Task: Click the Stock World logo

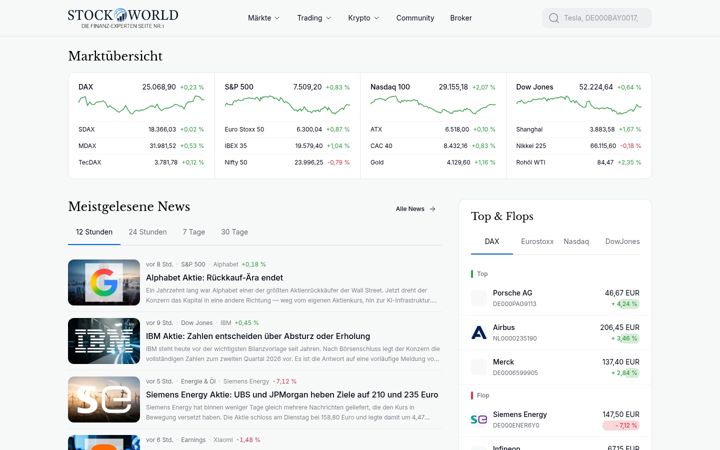Action: 123,18
